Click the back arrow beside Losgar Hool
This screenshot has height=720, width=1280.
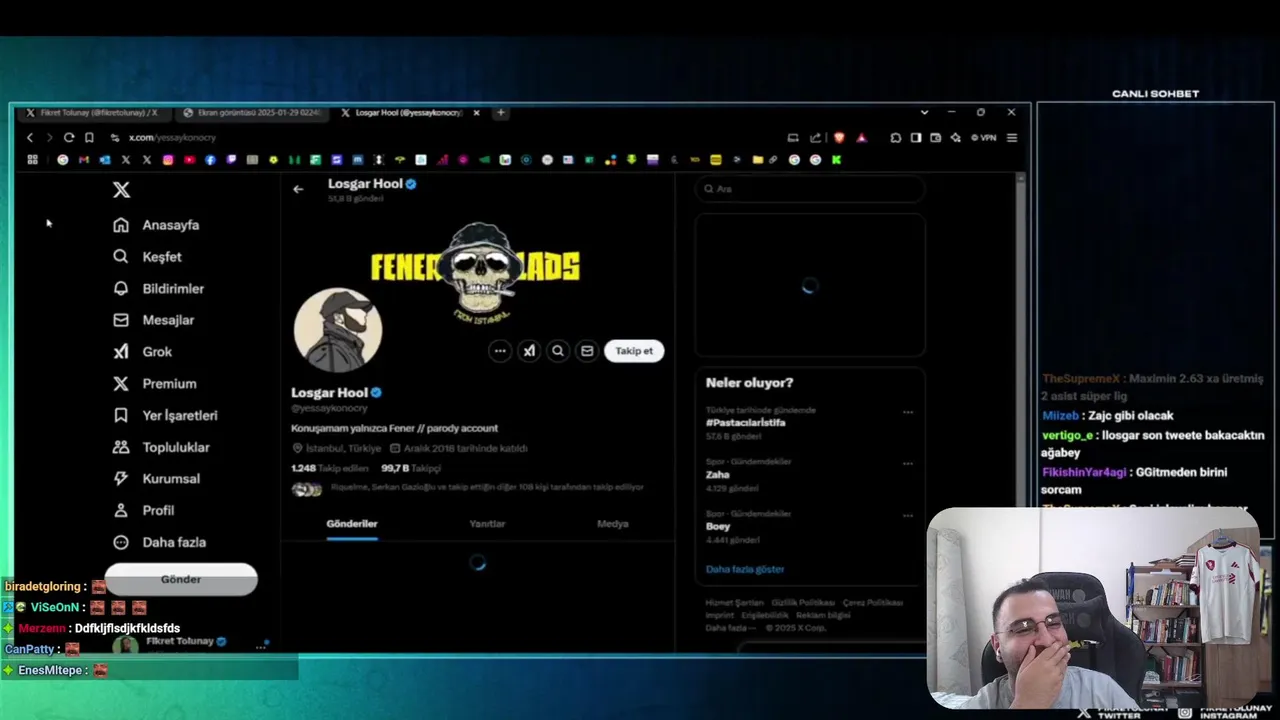pyautogui.click(x=298, y=189)
